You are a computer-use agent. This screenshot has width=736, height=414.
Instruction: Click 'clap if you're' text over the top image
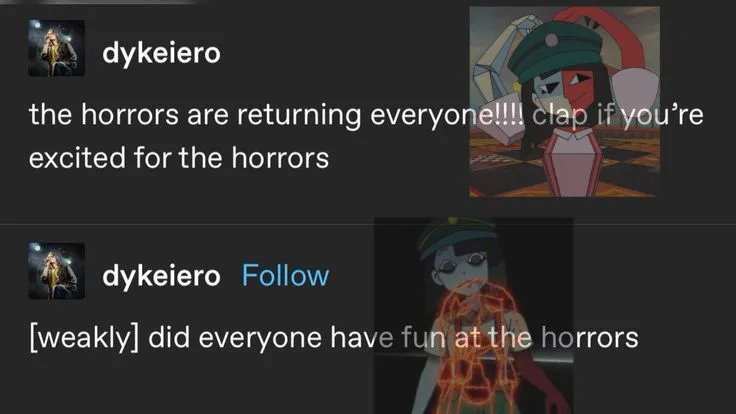tap(618, 115)
